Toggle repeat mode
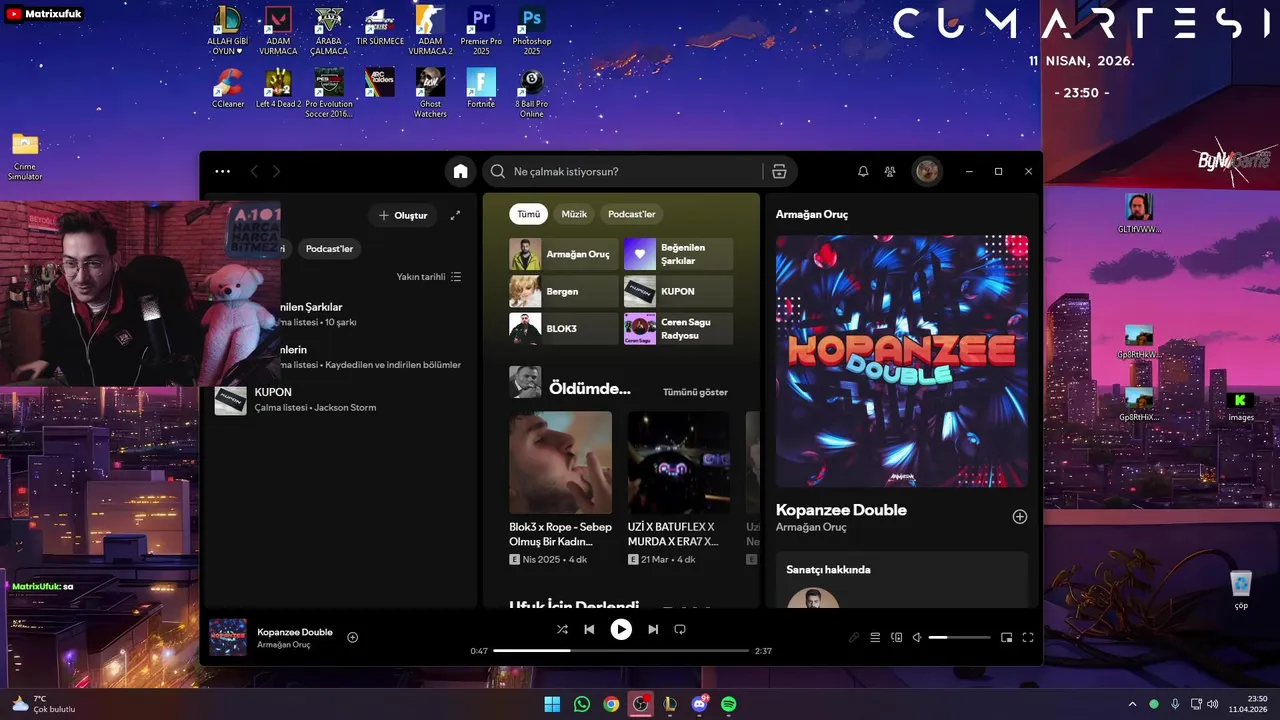The image size is (1280, 720). click(680, 629)
